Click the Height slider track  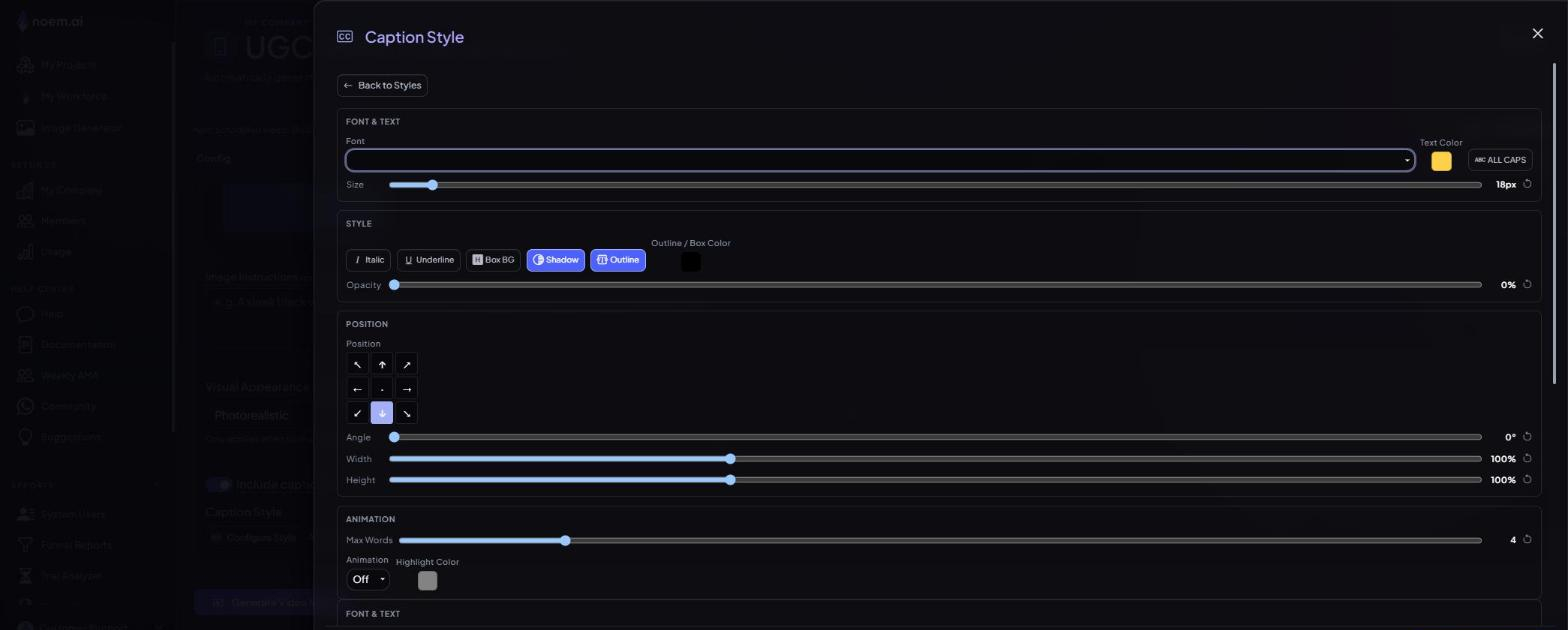coord(935,480)
